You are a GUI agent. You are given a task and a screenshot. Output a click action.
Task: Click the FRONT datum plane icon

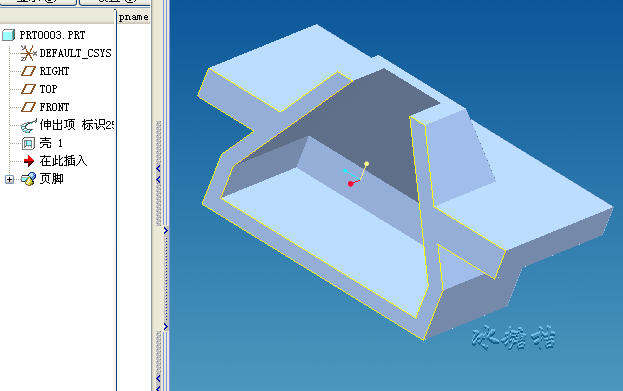click(28, 107)
